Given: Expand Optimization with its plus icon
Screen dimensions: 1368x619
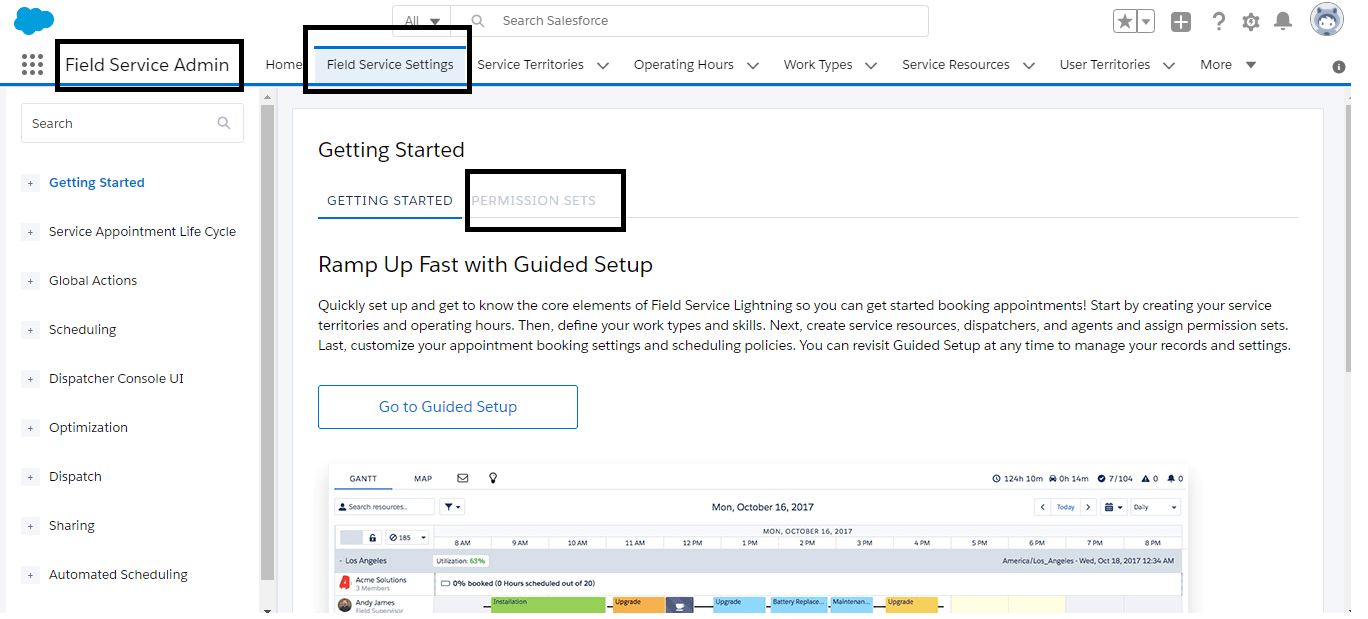Looking at the screenshot, I should click(x=31, y=428).
